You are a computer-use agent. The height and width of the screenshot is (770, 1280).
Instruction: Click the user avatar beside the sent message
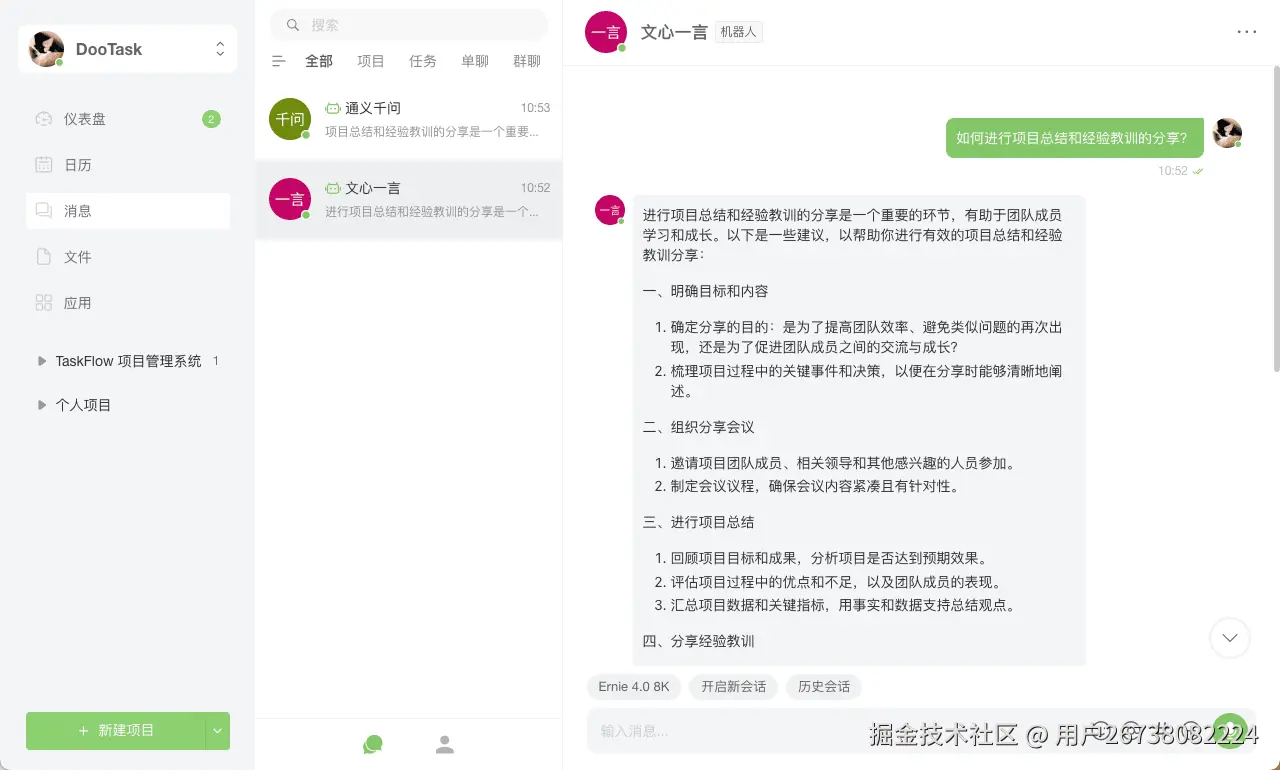pos(1227,133)
